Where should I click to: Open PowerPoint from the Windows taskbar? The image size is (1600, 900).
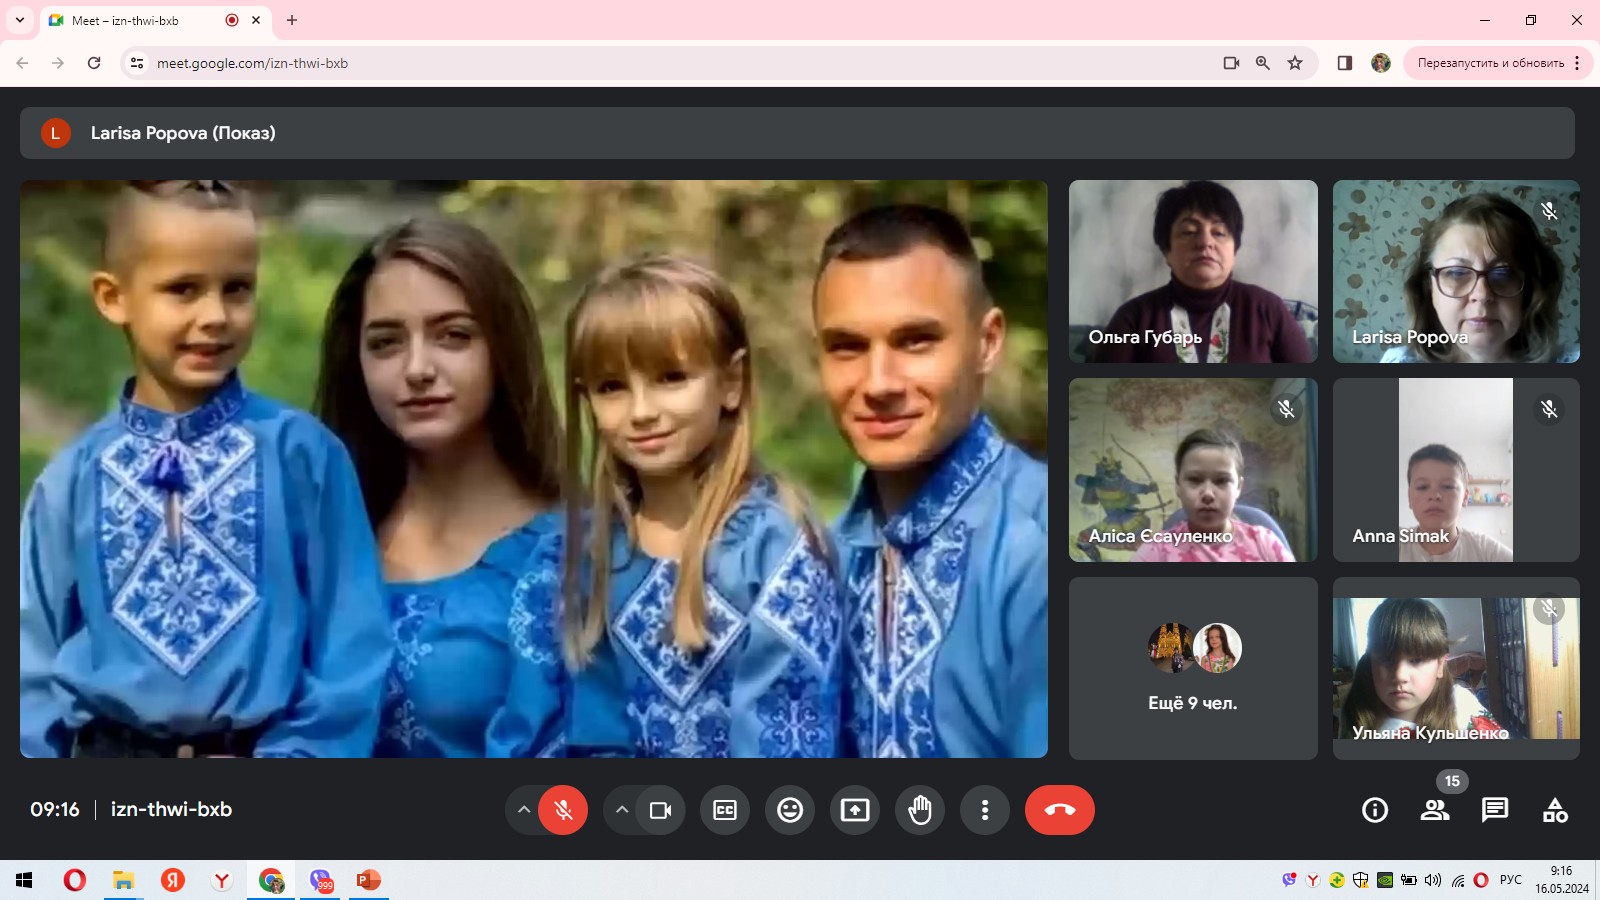(x=369, y=880)
